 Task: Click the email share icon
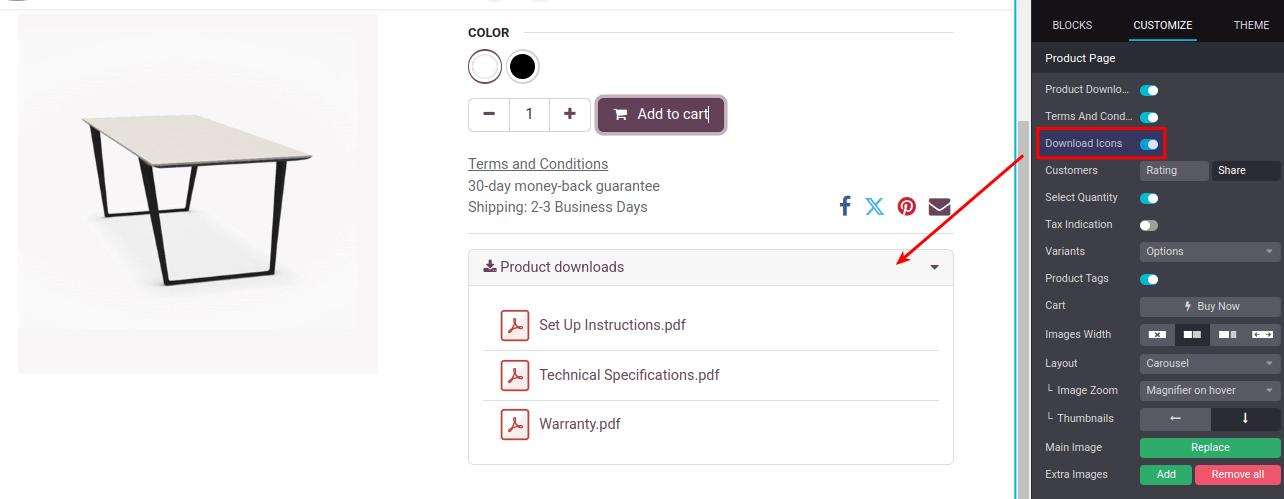click(939, 206)
